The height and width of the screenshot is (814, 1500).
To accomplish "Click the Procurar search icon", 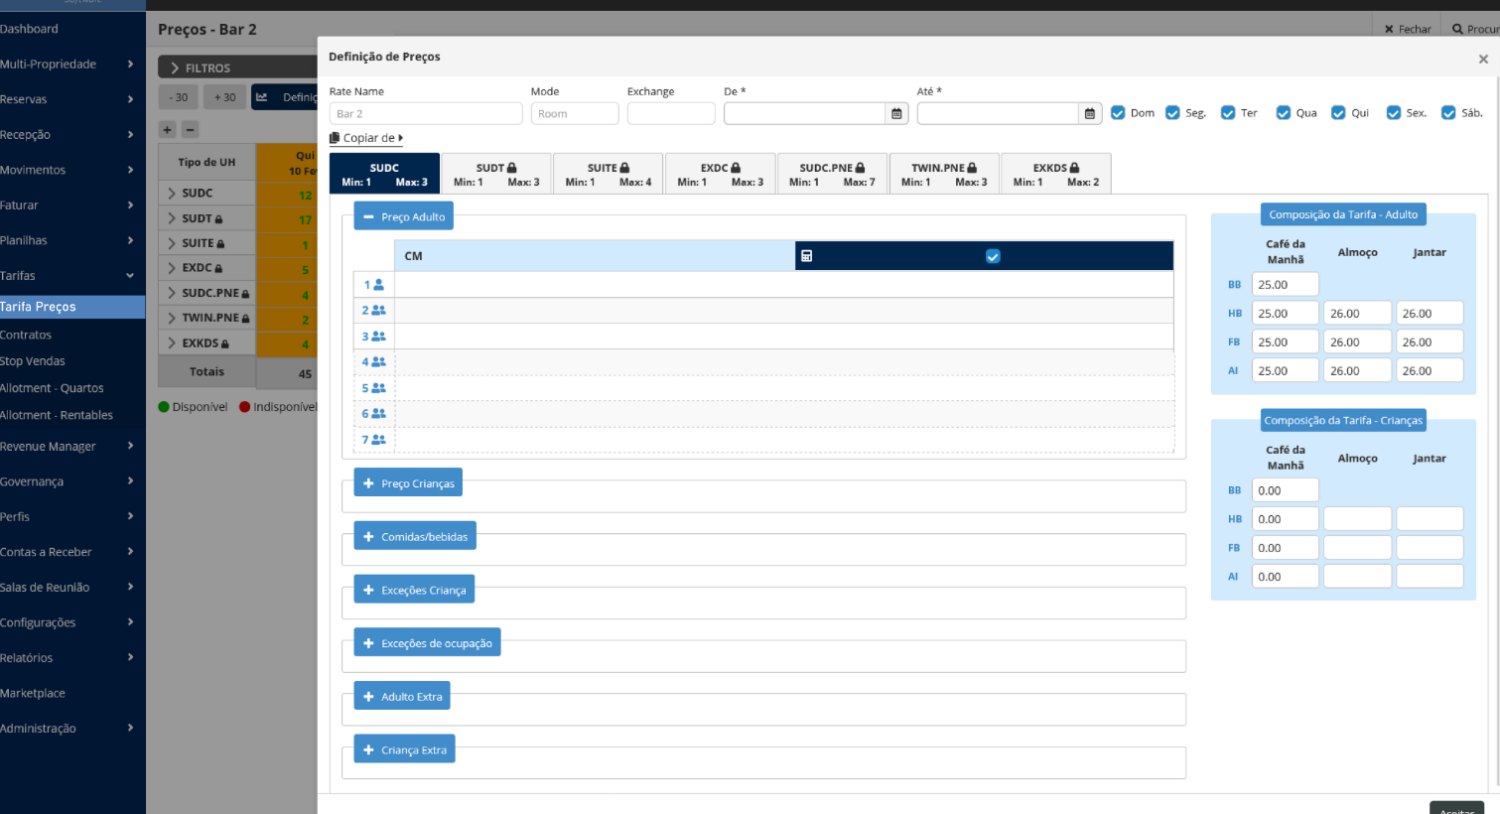I will pos(1457,29).
